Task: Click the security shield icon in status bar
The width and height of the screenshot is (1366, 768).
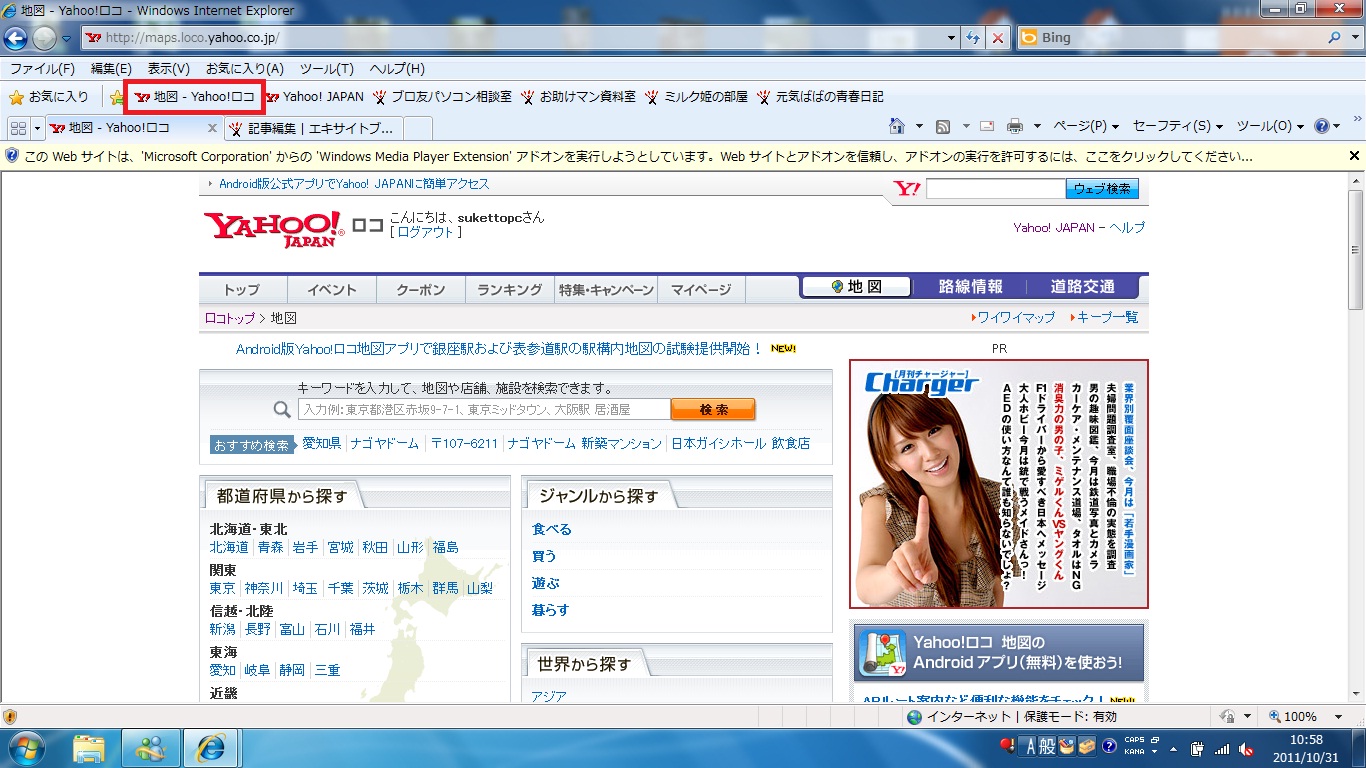Action: click(10, 717)
